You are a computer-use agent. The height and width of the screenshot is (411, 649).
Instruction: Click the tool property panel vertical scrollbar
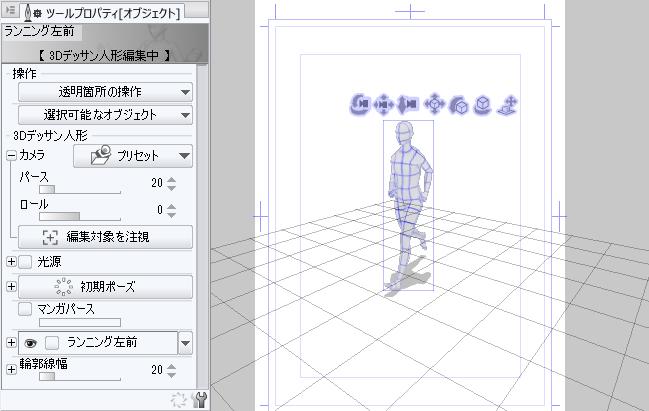pyautogui.click(x=202, y=226)
